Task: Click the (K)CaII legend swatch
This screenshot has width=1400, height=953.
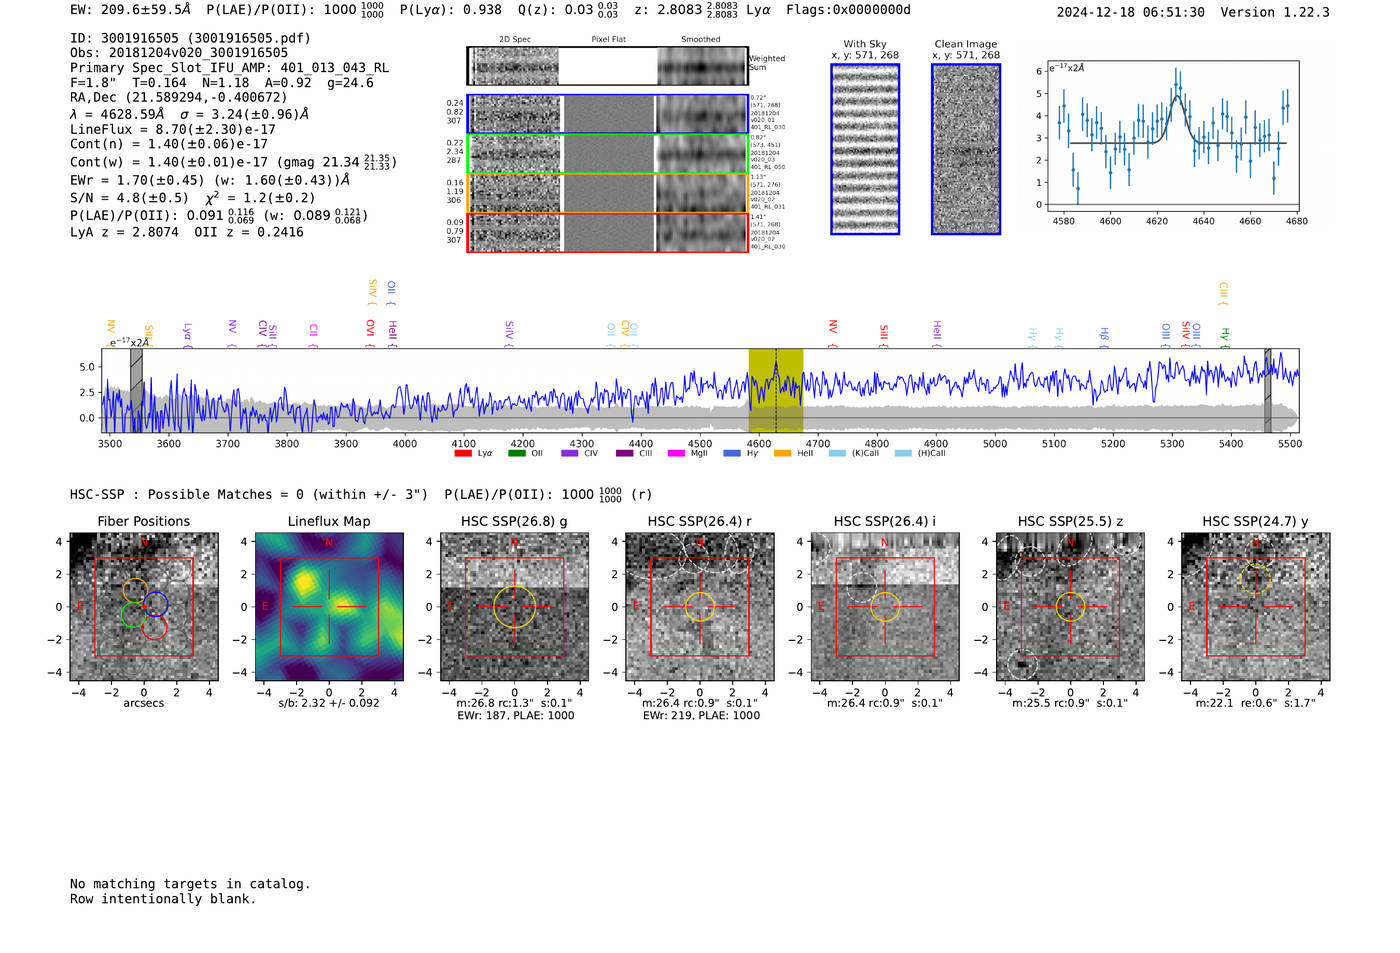Action: click(x=837, y=453)
